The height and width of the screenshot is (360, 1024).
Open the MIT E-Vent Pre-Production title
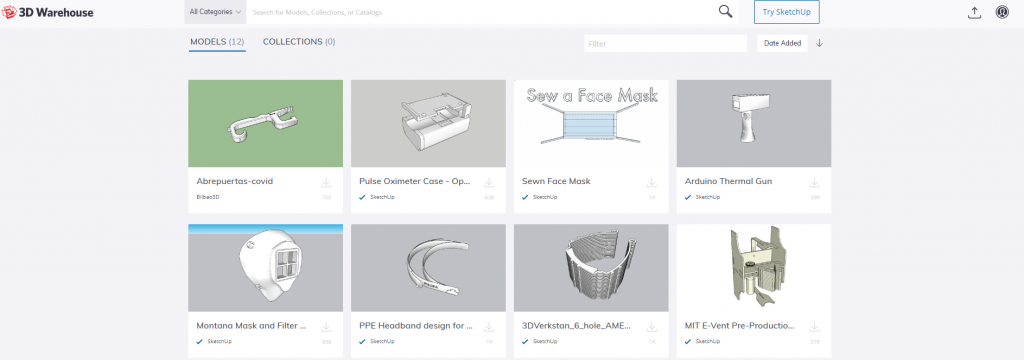[x=739, y=325]
